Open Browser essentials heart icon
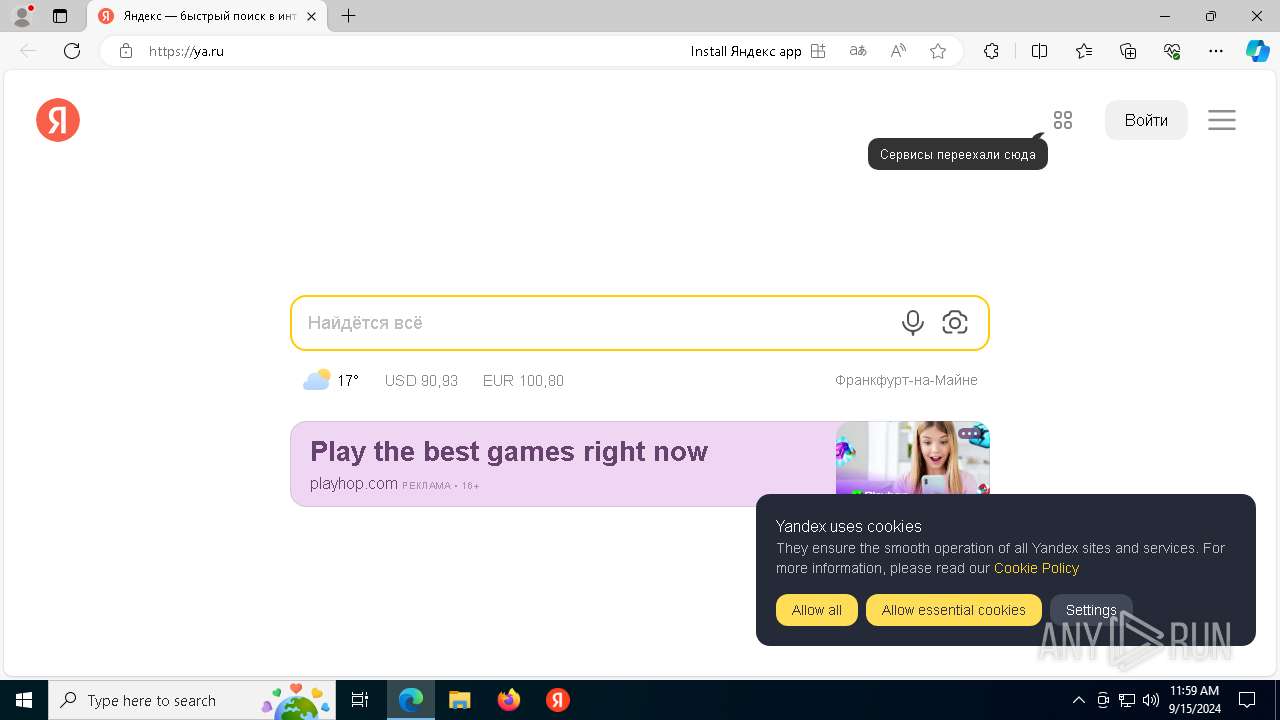The height and width of the screenshot is (720, 1280). coord(1172,51)
